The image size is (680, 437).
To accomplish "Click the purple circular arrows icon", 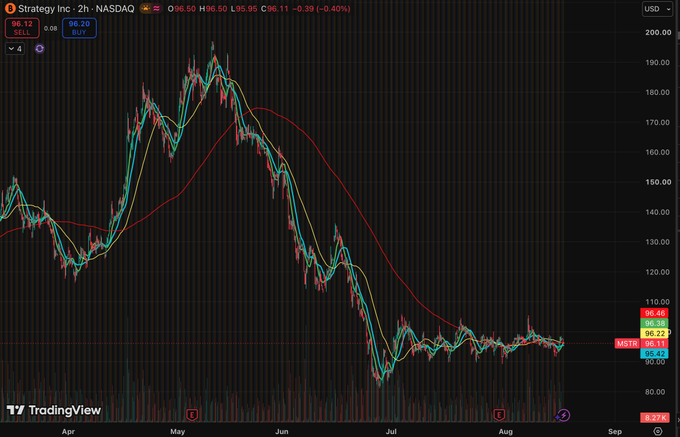I will click(x=39, y=49).
